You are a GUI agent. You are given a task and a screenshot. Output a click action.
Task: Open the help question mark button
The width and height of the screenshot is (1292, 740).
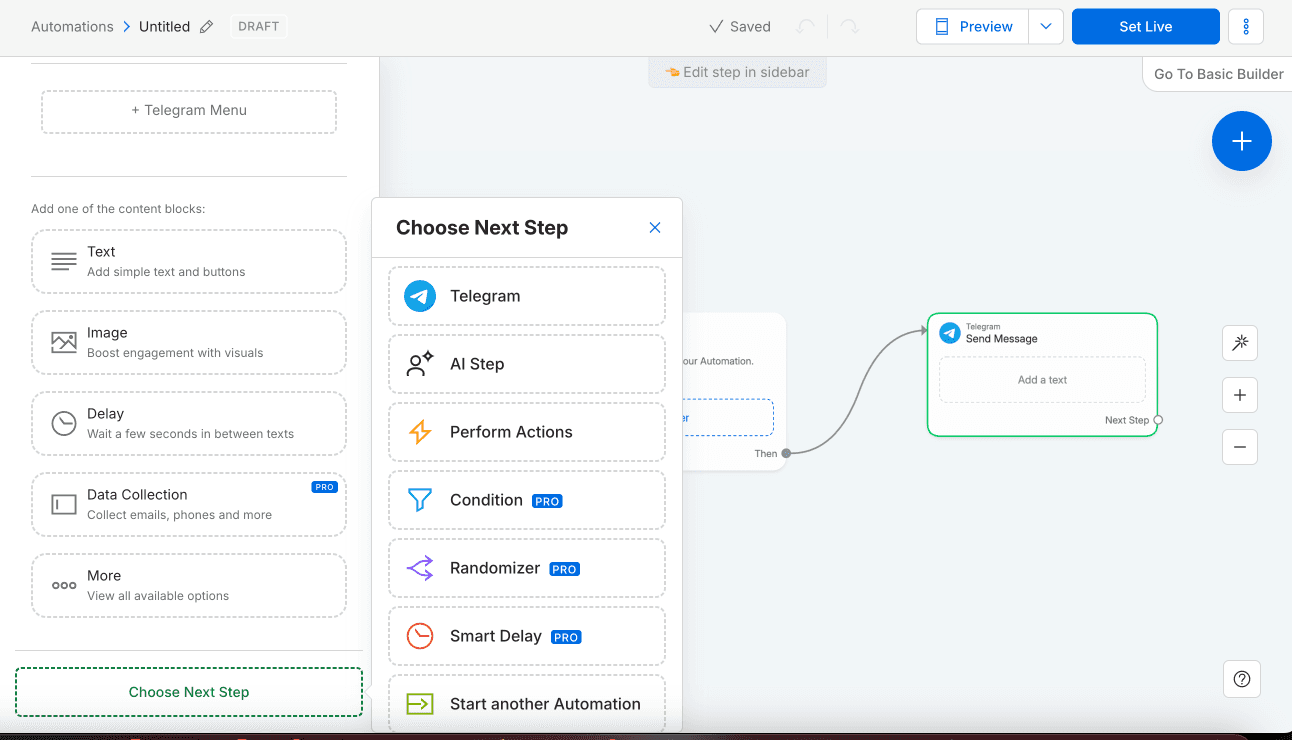pyautogui.click(x=1242, y=679)
